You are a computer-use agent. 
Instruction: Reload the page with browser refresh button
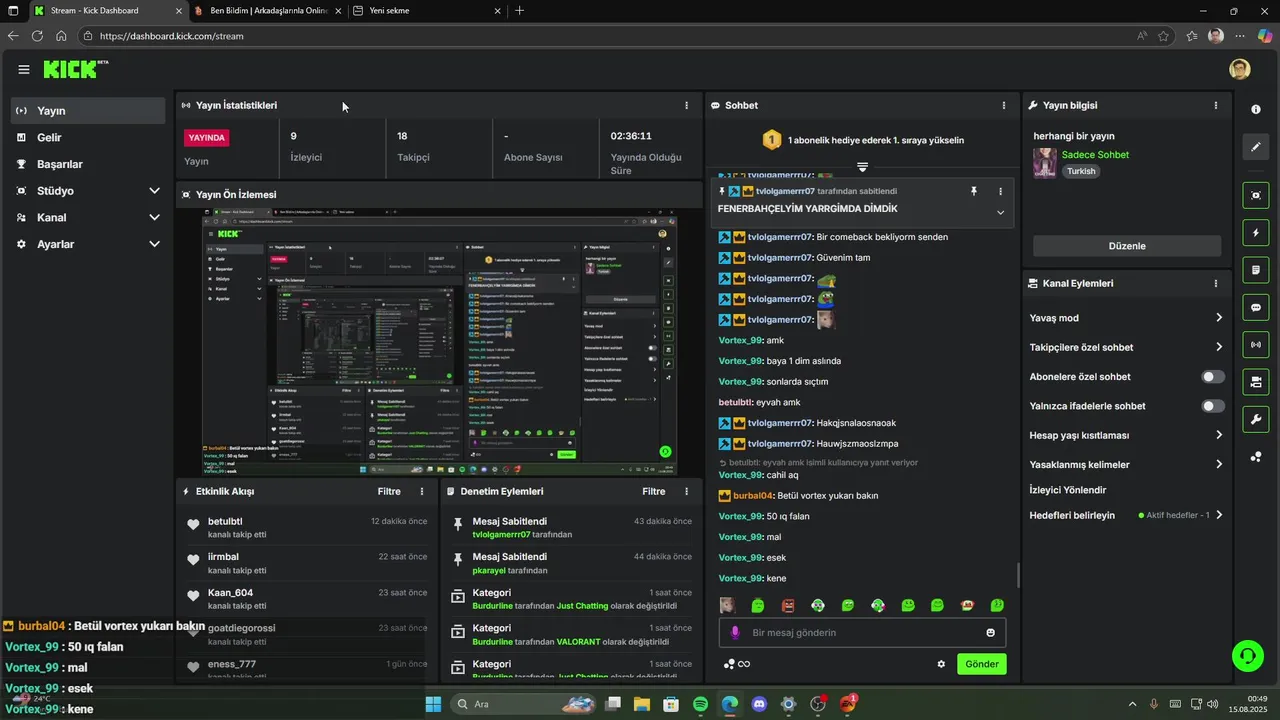point(37,36)
